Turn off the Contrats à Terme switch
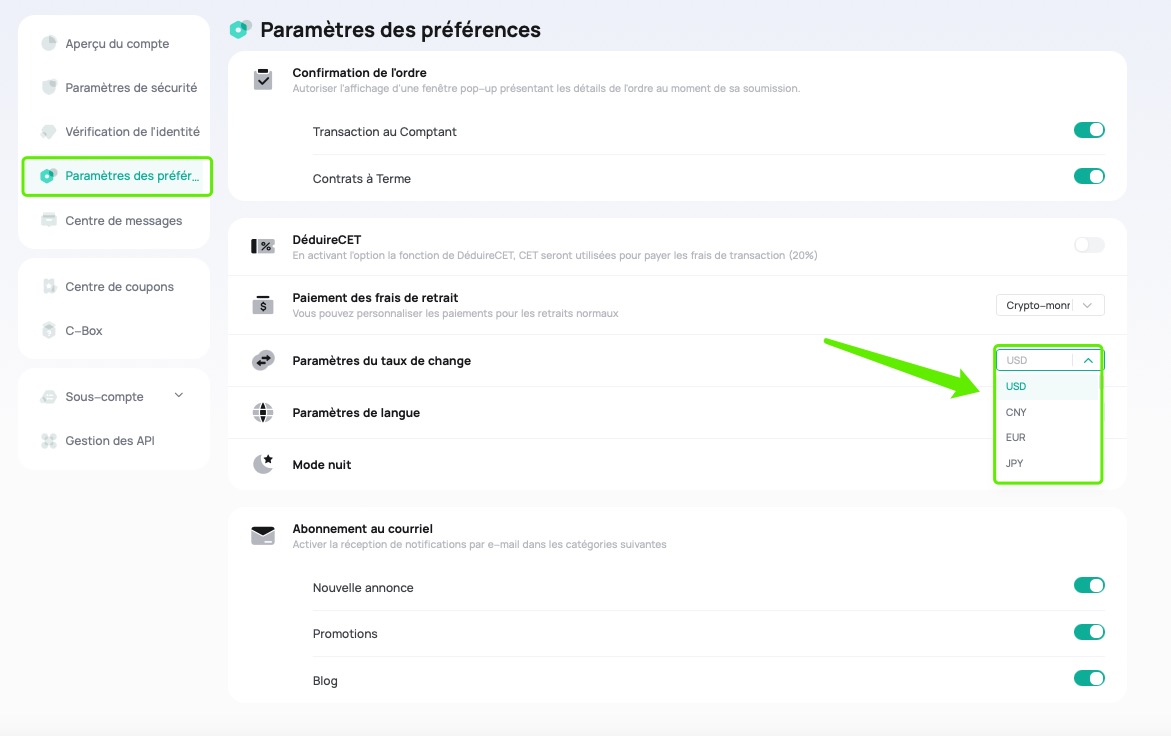1171x736 pixels. [x=1089, y=176]
